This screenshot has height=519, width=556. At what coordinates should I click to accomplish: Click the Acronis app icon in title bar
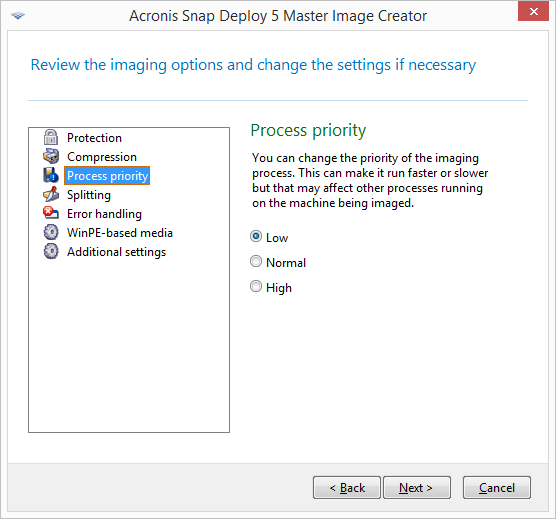point(18,15)
